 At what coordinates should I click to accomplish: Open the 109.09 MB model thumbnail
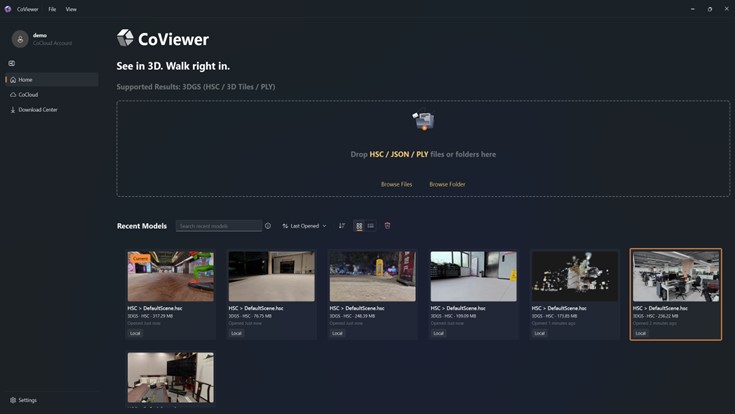473,276
